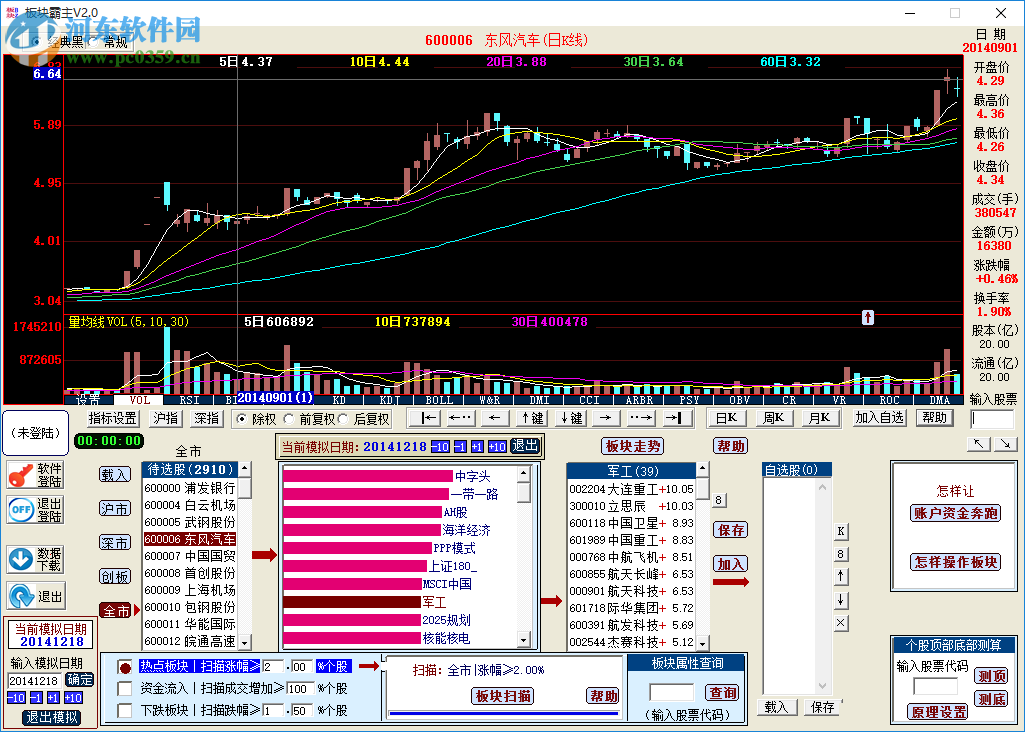Click the 自选股 list down chevron

tap(822, 686)
